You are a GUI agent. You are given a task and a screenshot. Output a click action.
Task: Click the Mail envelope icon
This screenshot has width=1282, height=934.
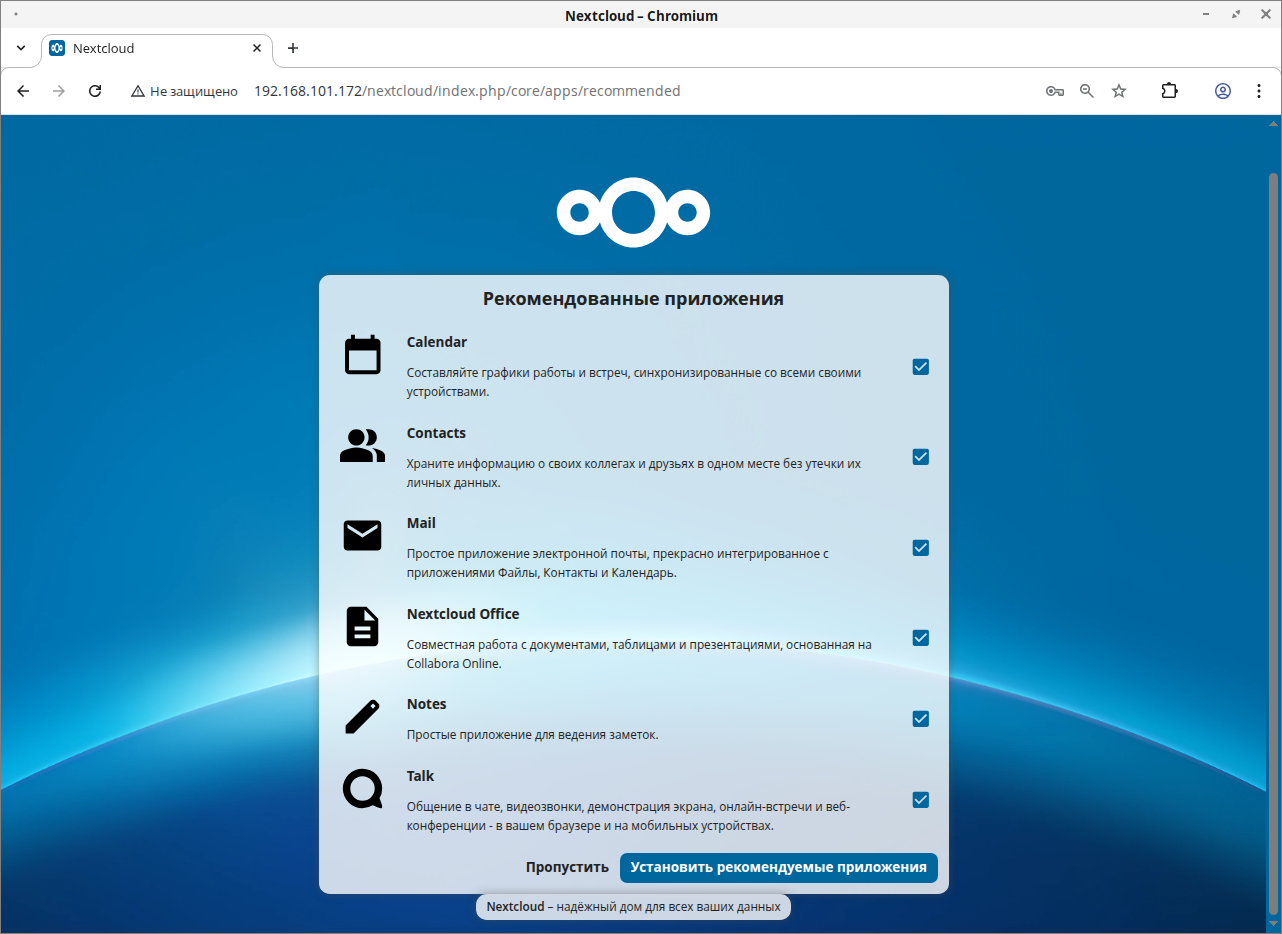click(362, 536)
